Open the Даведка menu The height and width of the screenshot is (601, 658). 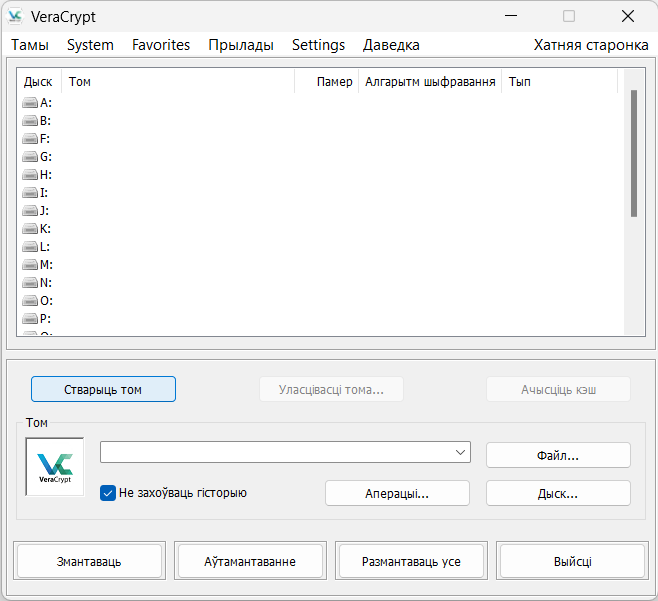point(391,45)
